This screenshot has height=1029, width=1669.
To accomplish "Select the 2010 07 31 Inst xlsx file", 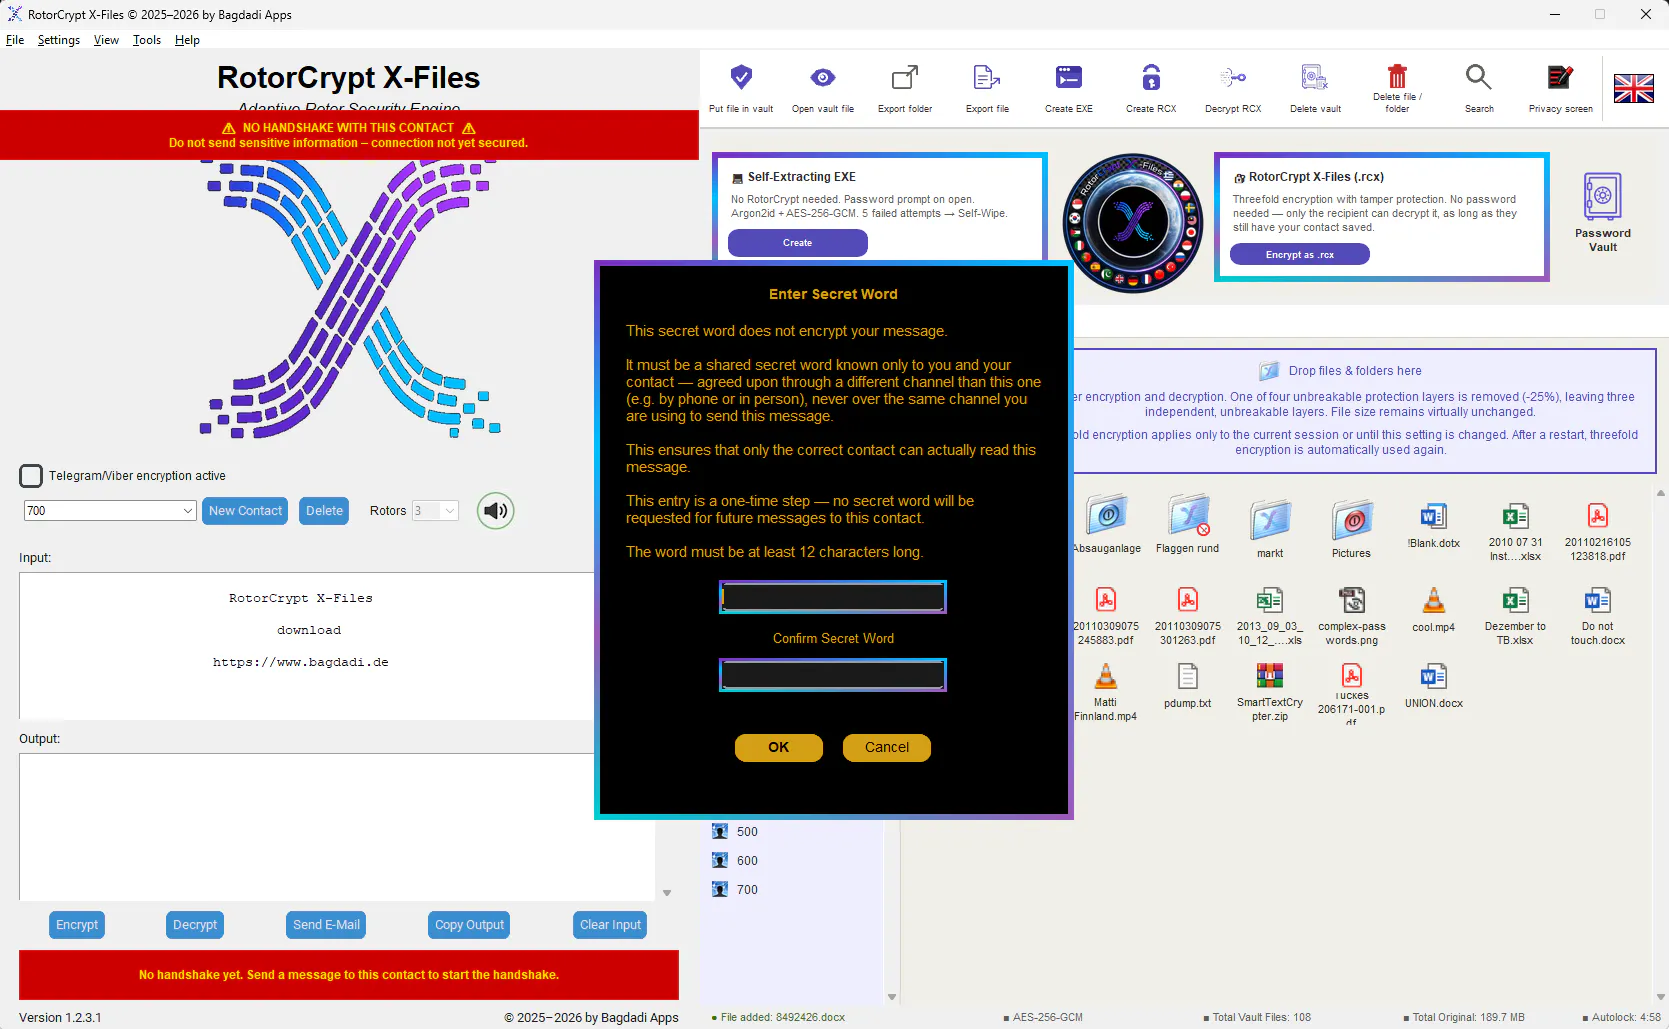I will [1515, 532].
